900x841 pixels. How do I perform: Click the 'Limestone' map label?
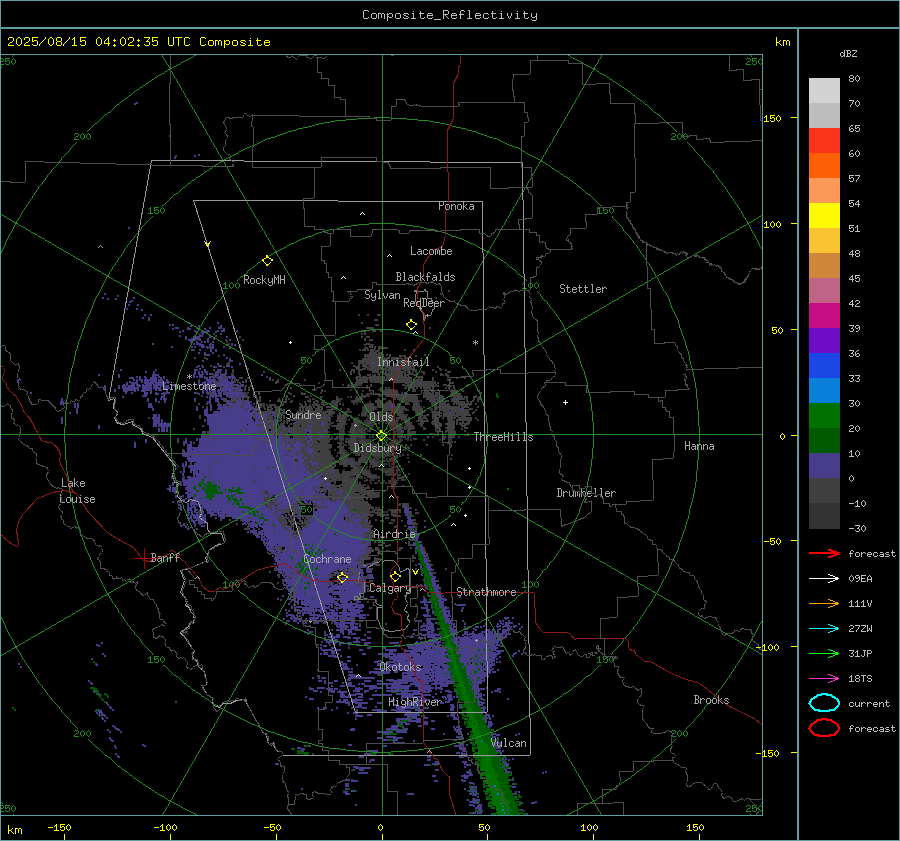pyautogui.click(x=189, y=386)
